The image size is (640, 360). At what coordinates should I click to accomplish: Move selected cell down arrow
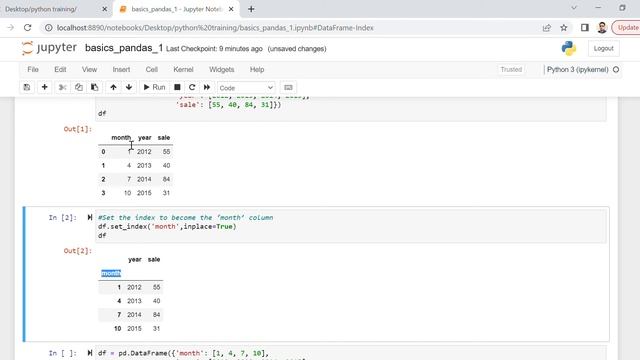(x=129, y=87)
